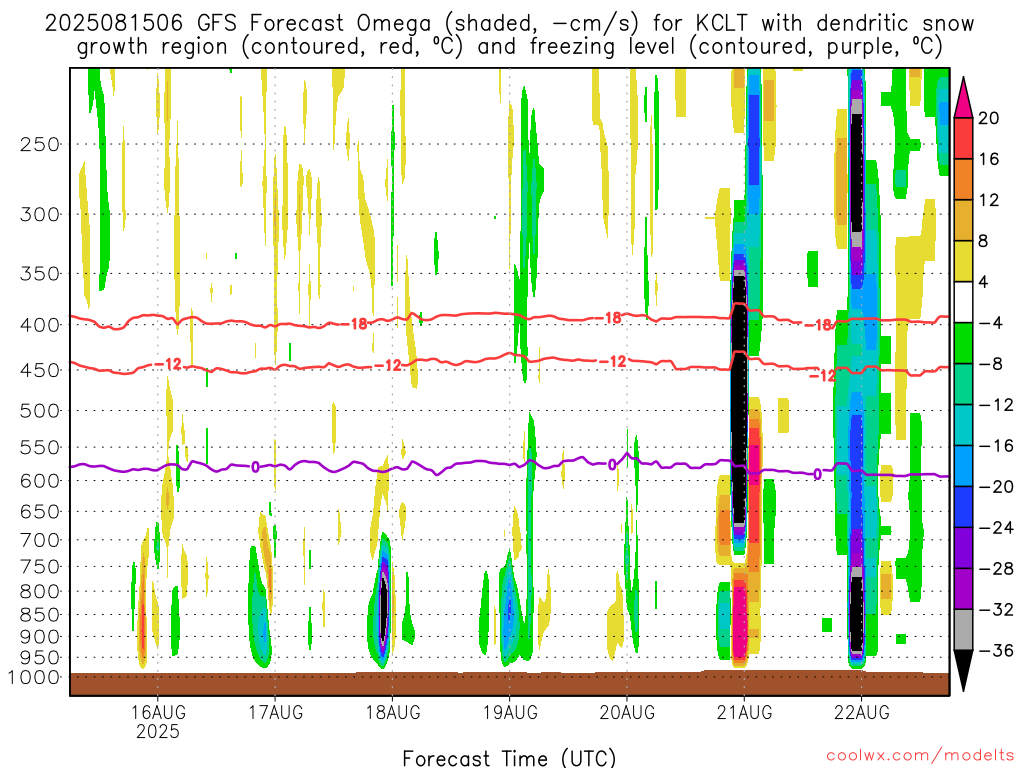
Task: Click the legend value 20
Action: click(989, 118)
